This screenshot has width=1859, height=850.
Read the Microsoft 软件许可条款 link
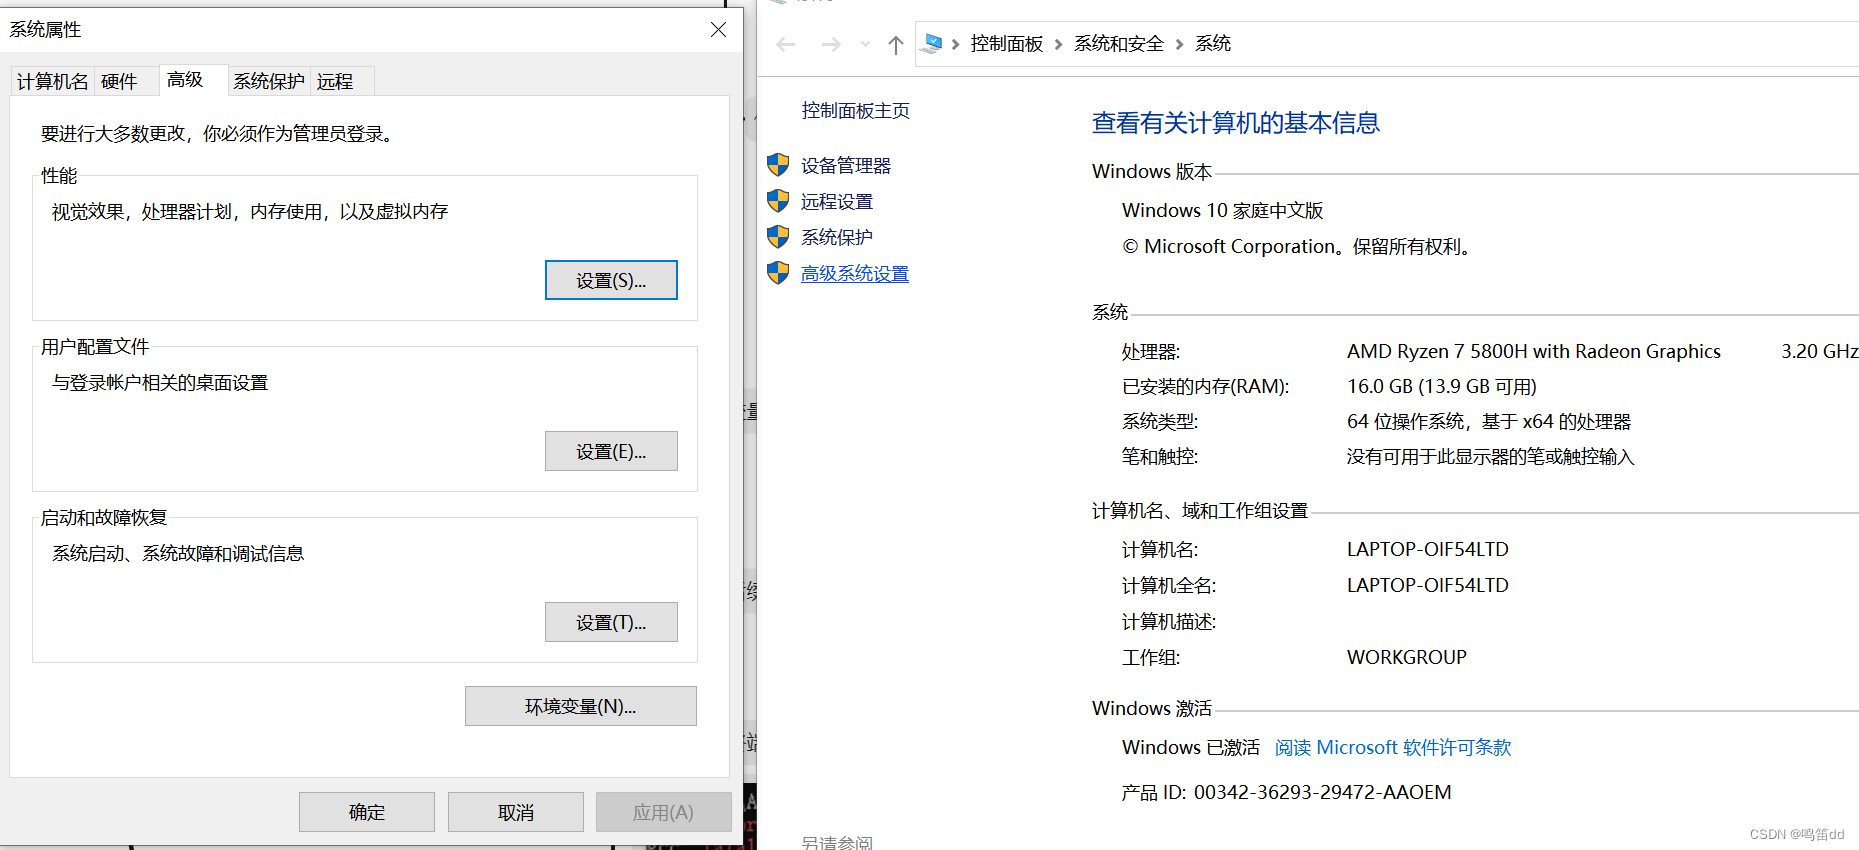[x=1393, y=747]
